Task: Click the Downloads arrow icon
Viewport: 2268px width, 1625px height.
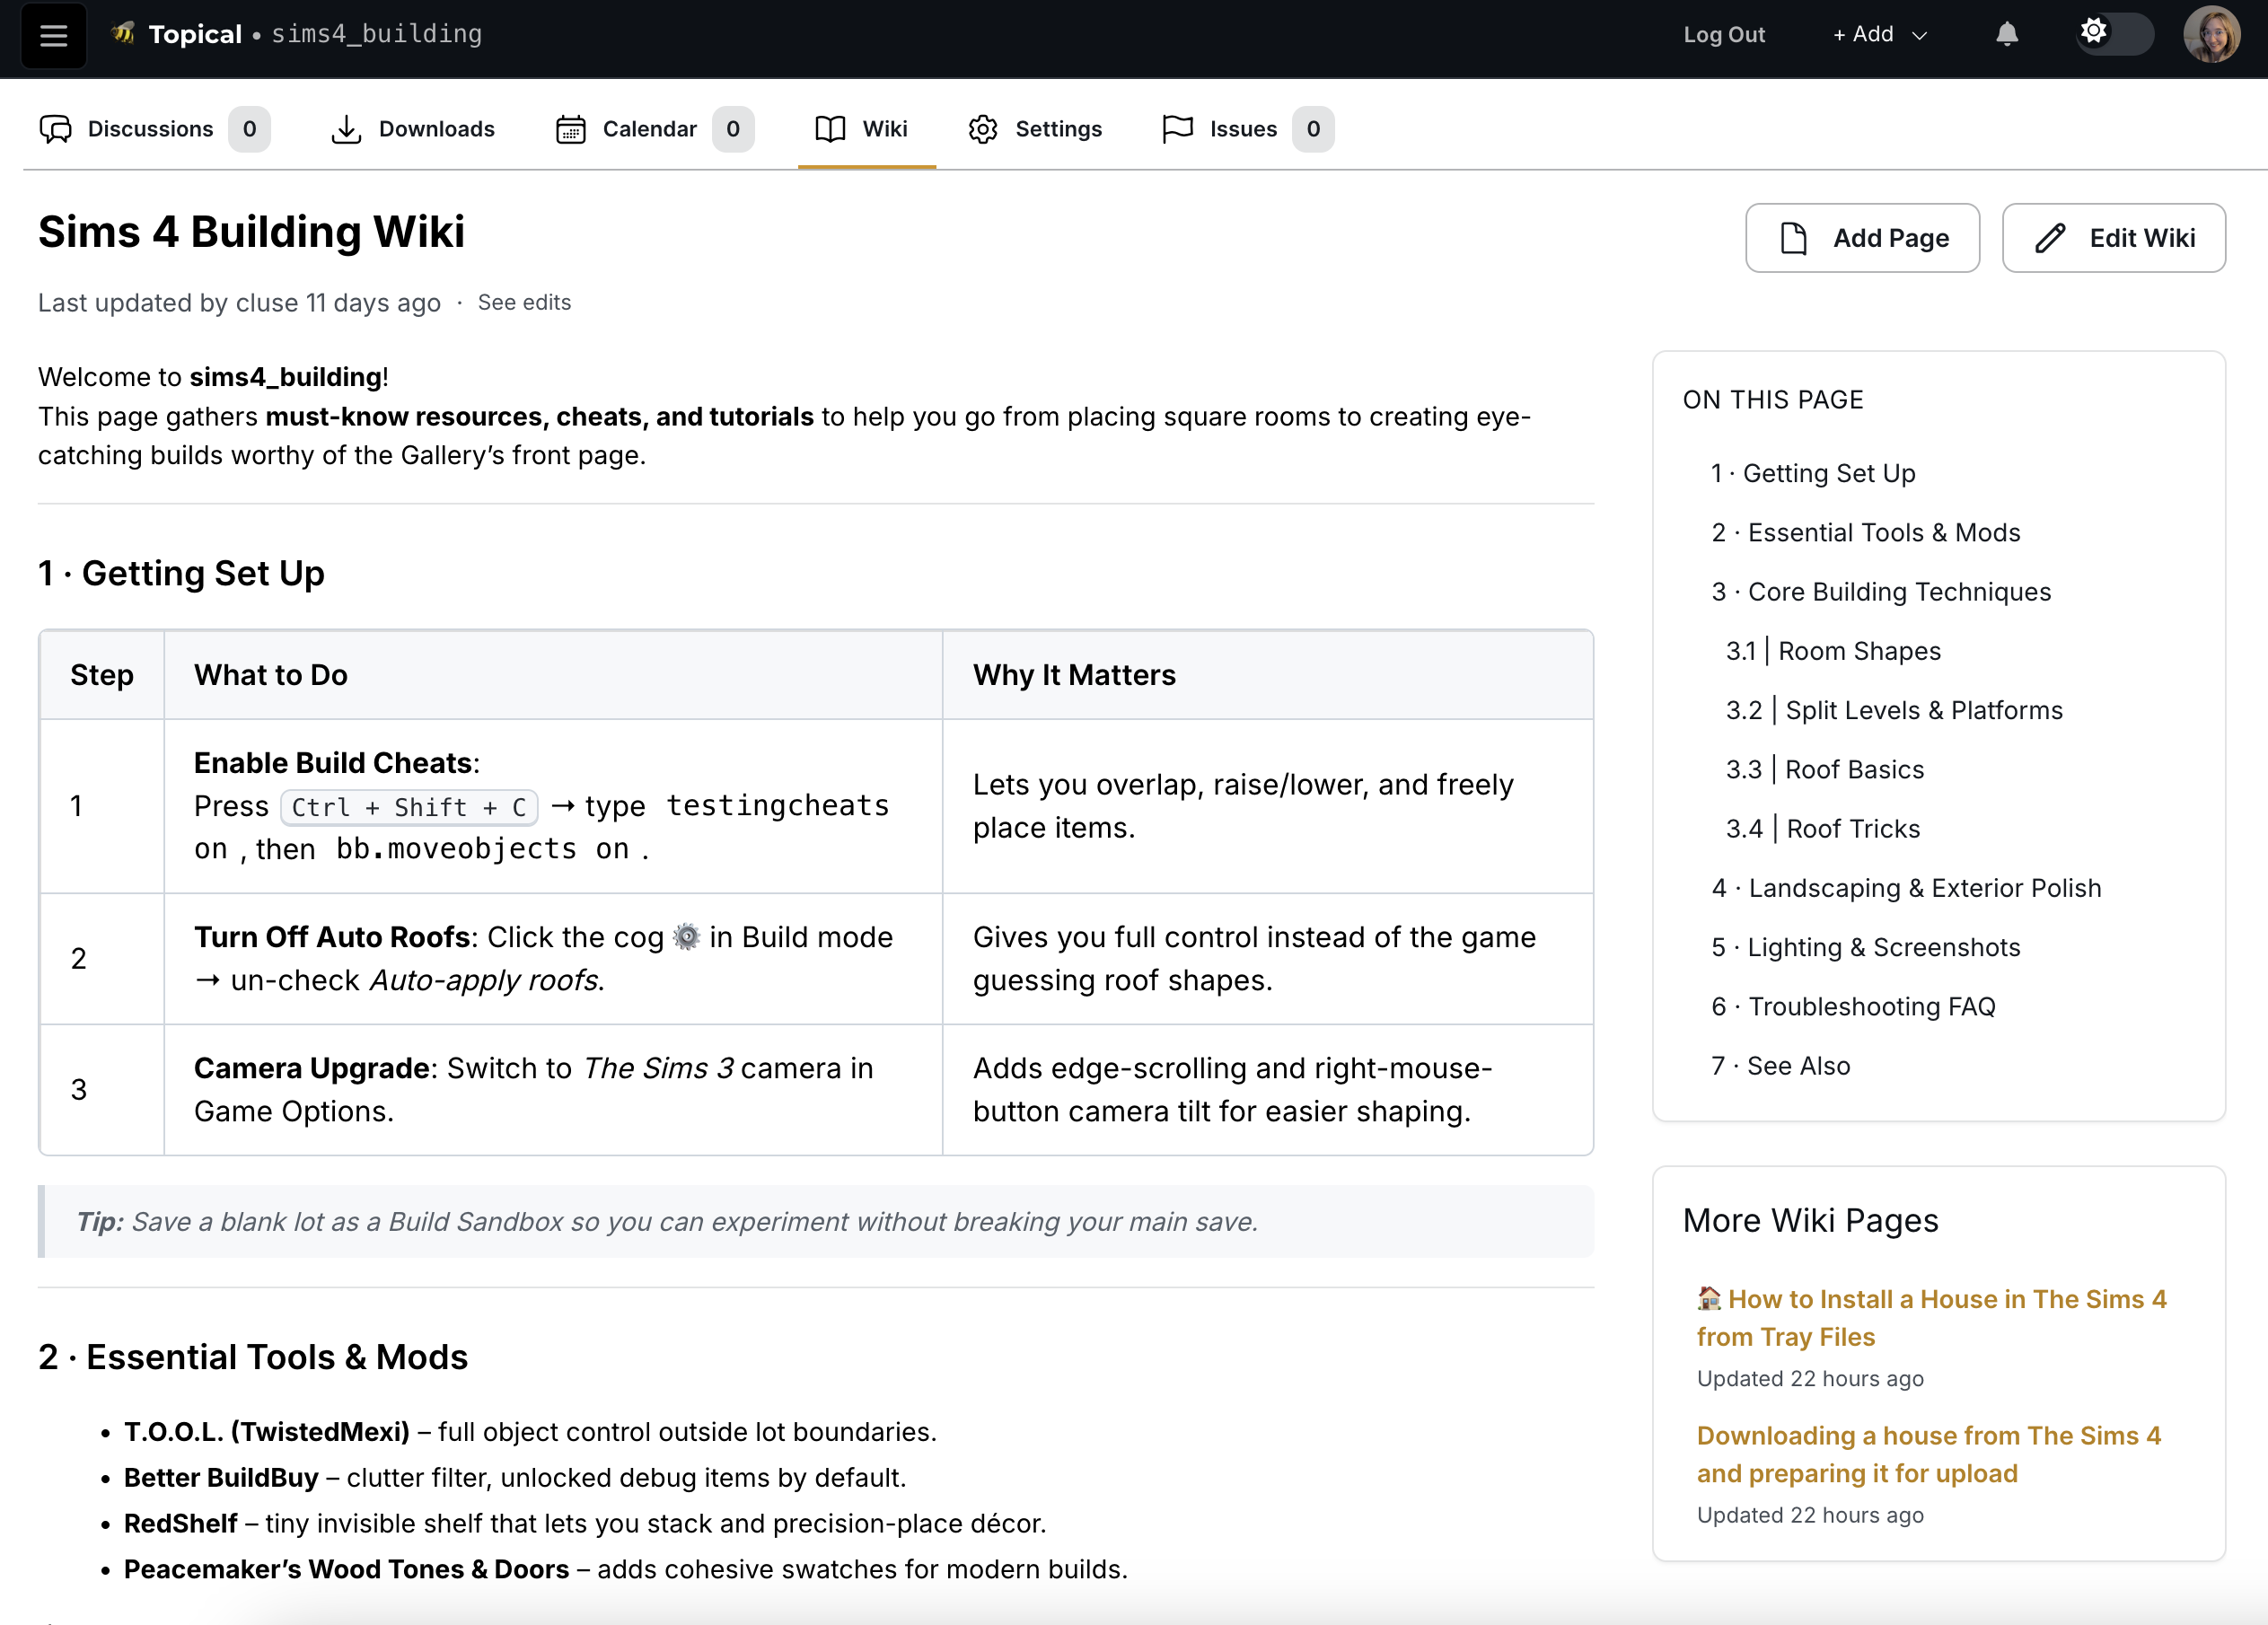Action: [346, 129]
